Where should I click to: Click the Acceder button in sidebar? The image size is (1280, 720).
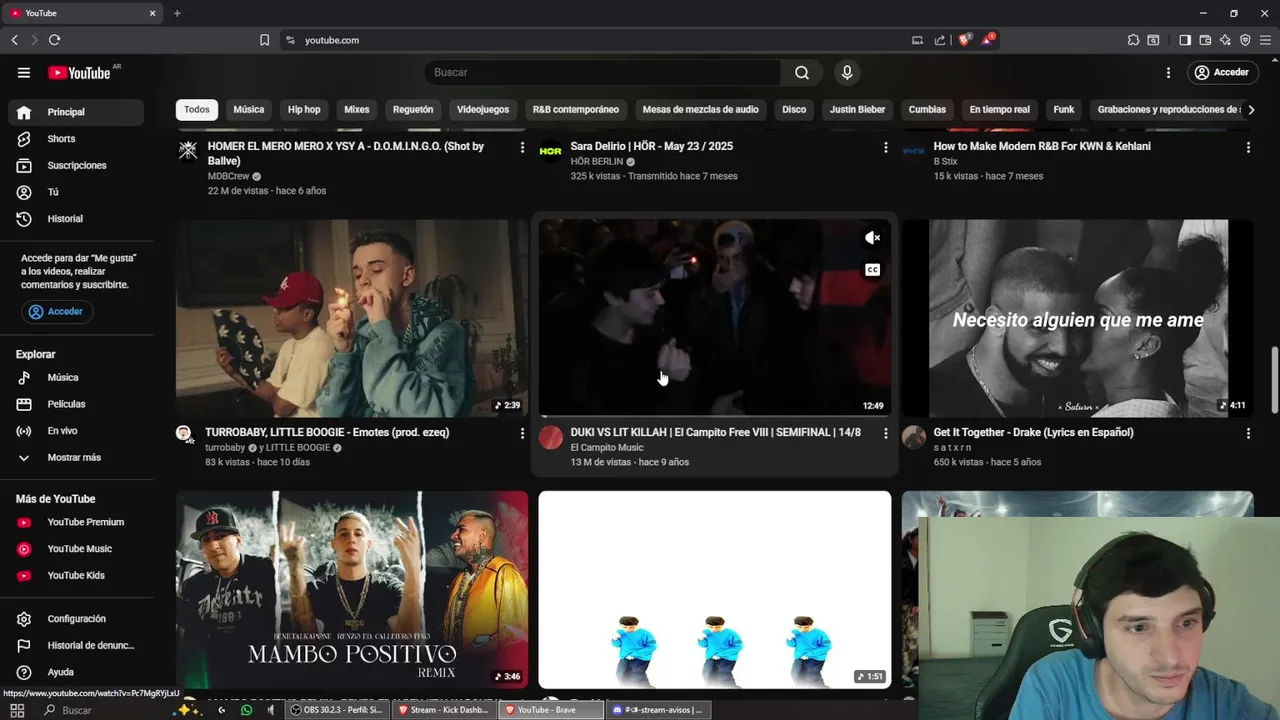pyautogui.click(x=56, y=312)
